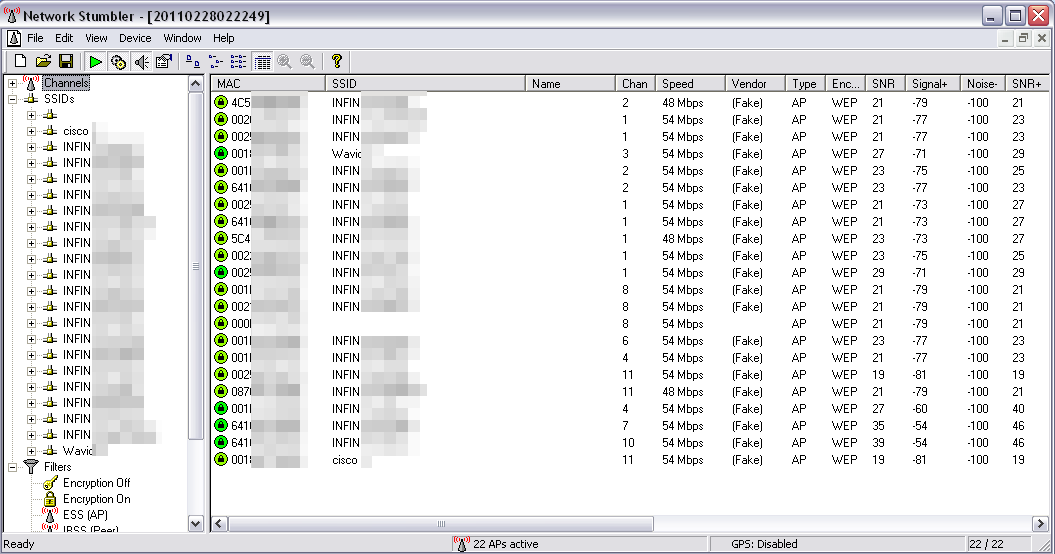Click the Save floppy disk icon

(x=65, y=62)
